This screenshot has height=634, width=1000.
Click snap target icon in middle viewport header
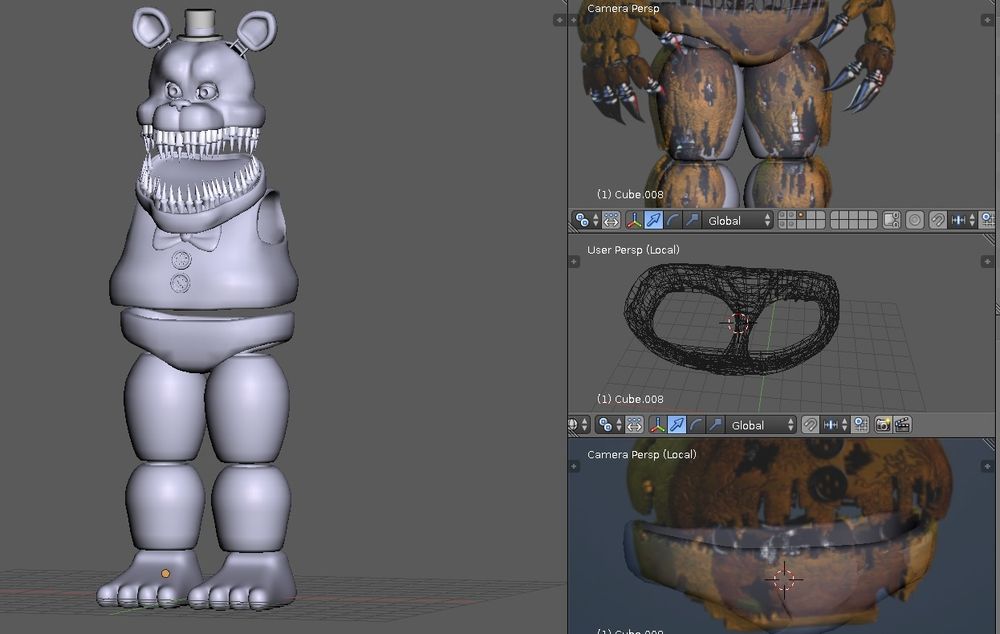[x=860, y=424]
